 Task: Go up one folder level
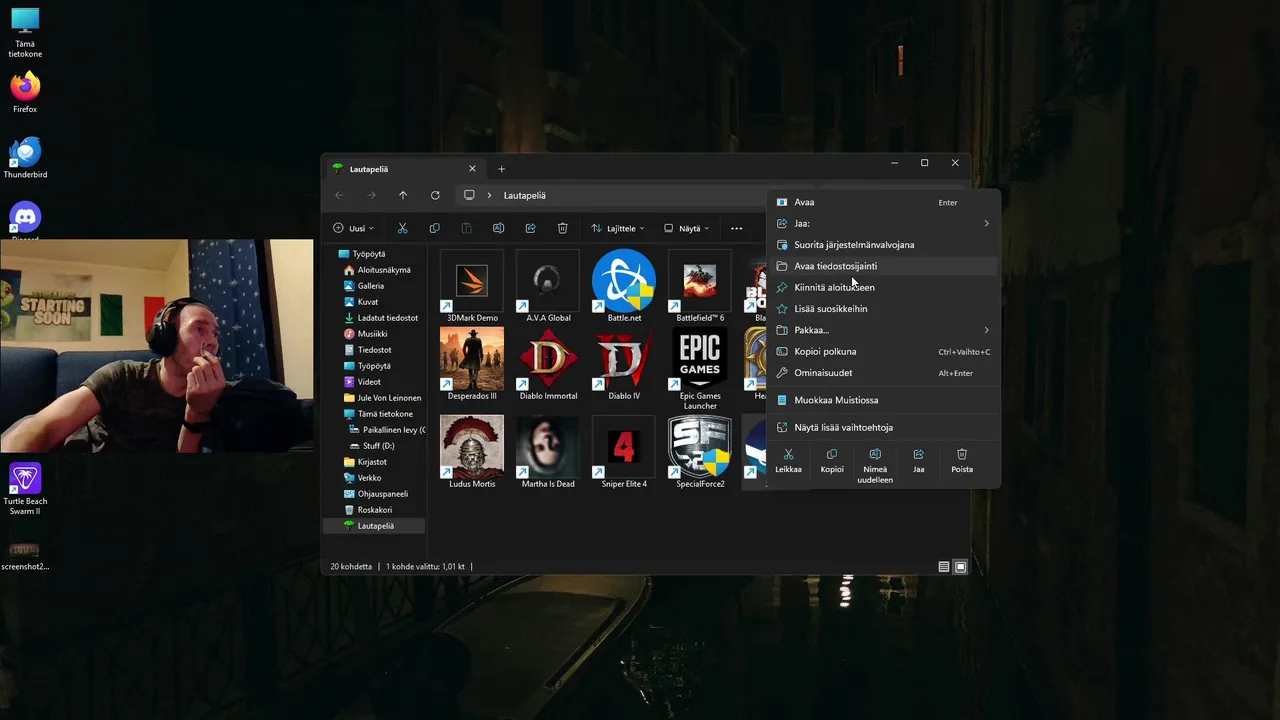click(403, 195)
